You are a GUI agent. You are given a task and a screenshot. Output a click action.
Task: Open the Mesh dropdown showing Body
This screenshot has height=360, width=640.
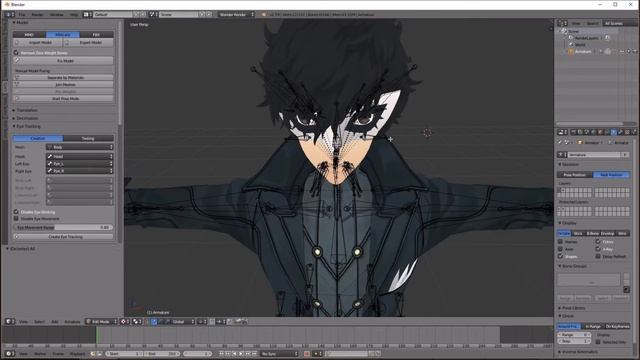pos(80,147)
